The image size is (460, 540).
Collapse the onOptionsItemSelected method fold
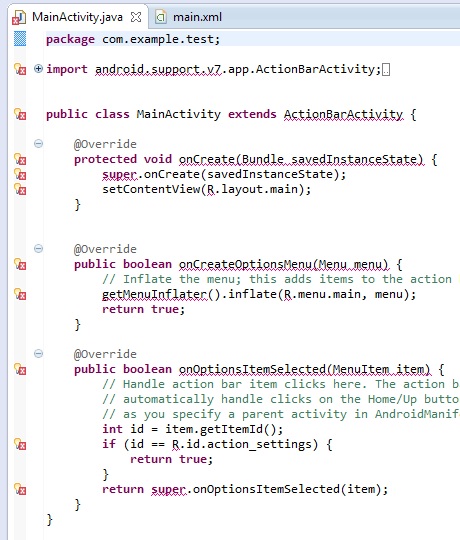point(39,354)
